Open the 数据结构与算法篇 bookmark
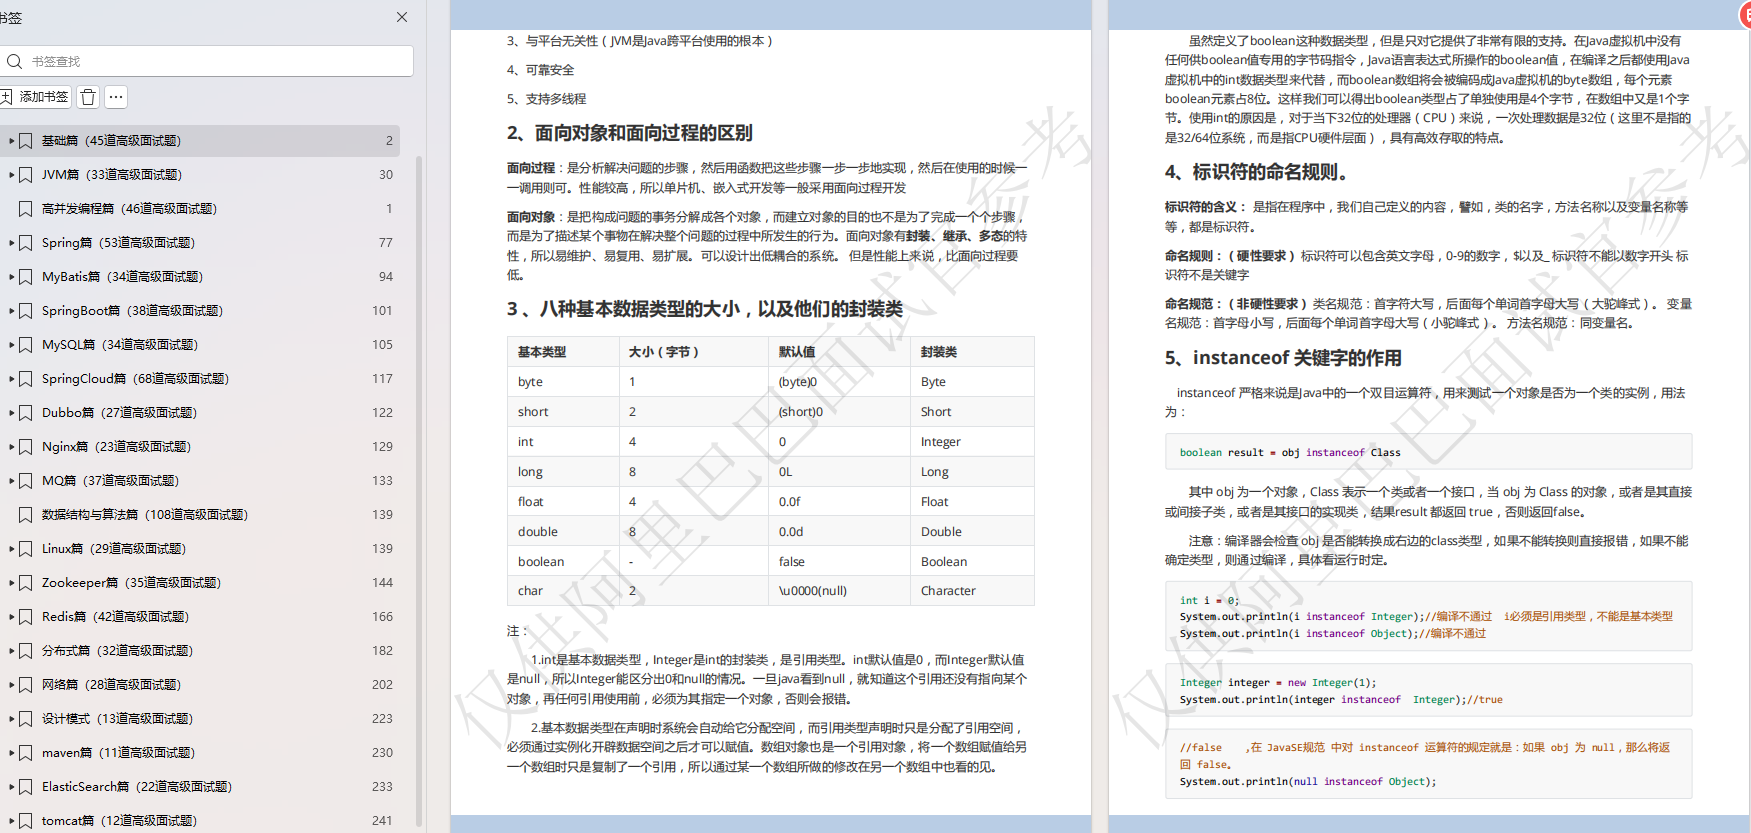 tap(145, 515)
